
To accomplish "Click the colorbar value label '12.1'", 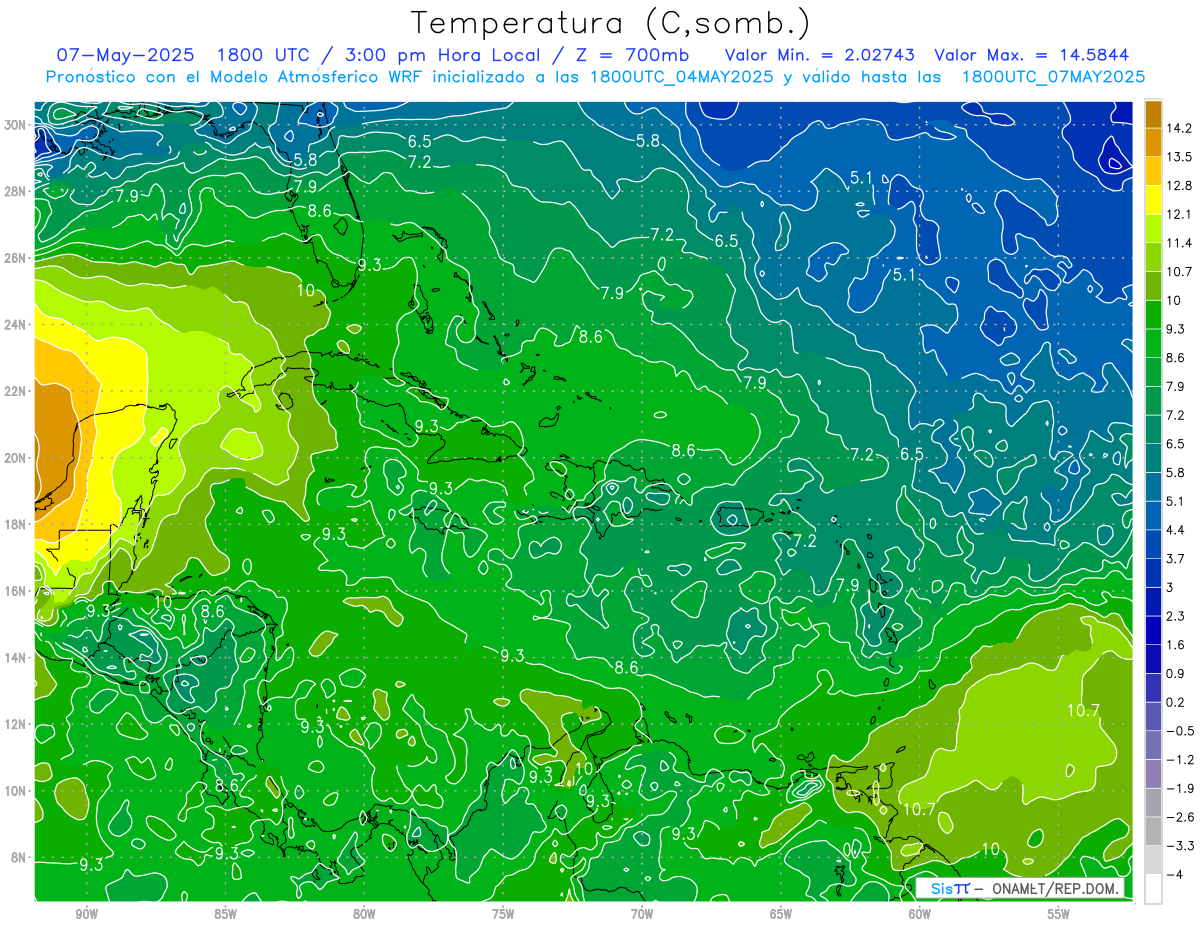I will click(1180, 214).
